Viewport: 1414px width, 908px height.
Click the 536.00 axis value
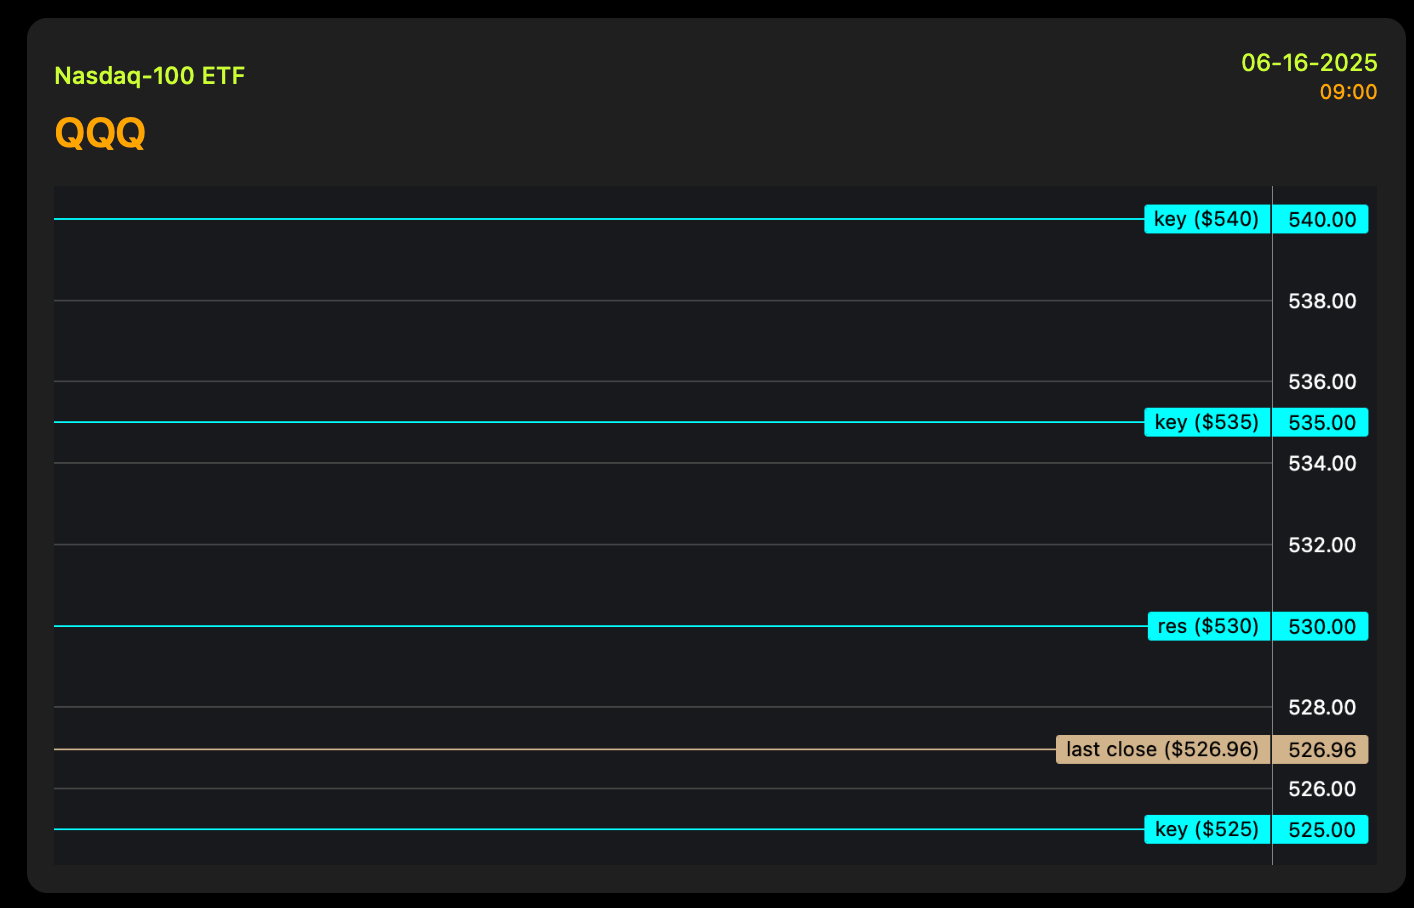click(1322, 382)
